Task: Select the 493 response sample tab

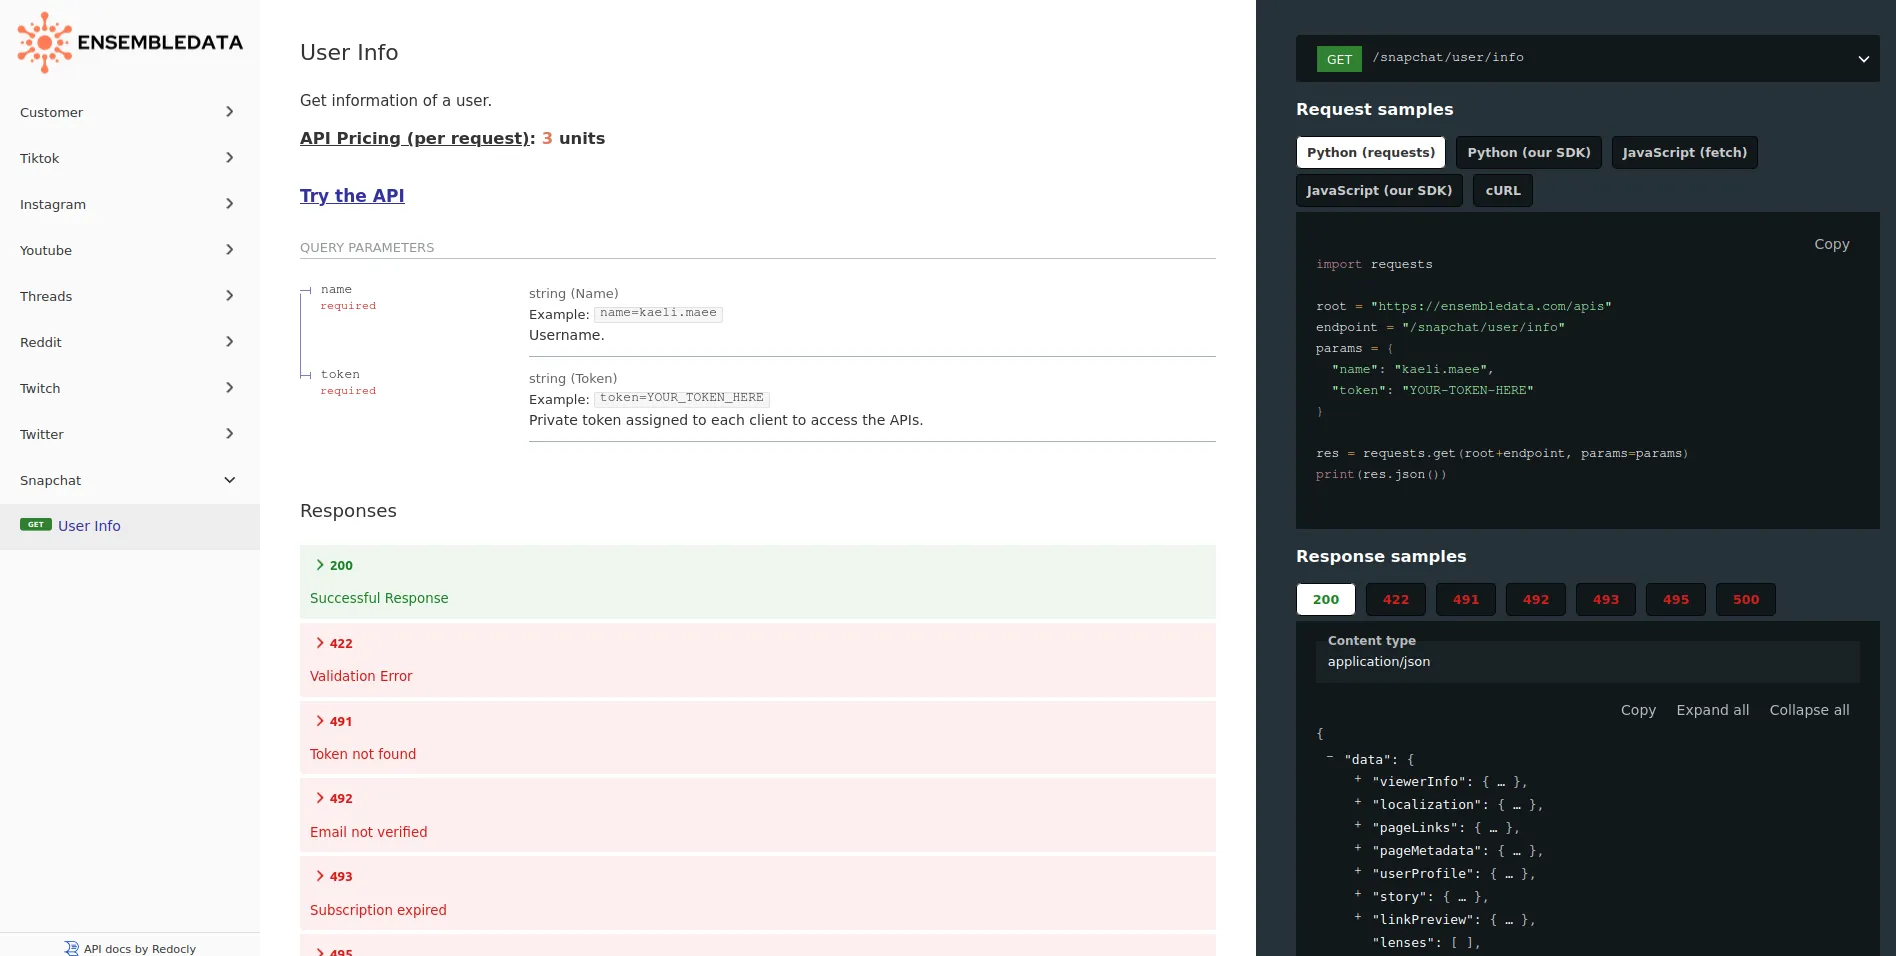Action: pos(1606,599)
